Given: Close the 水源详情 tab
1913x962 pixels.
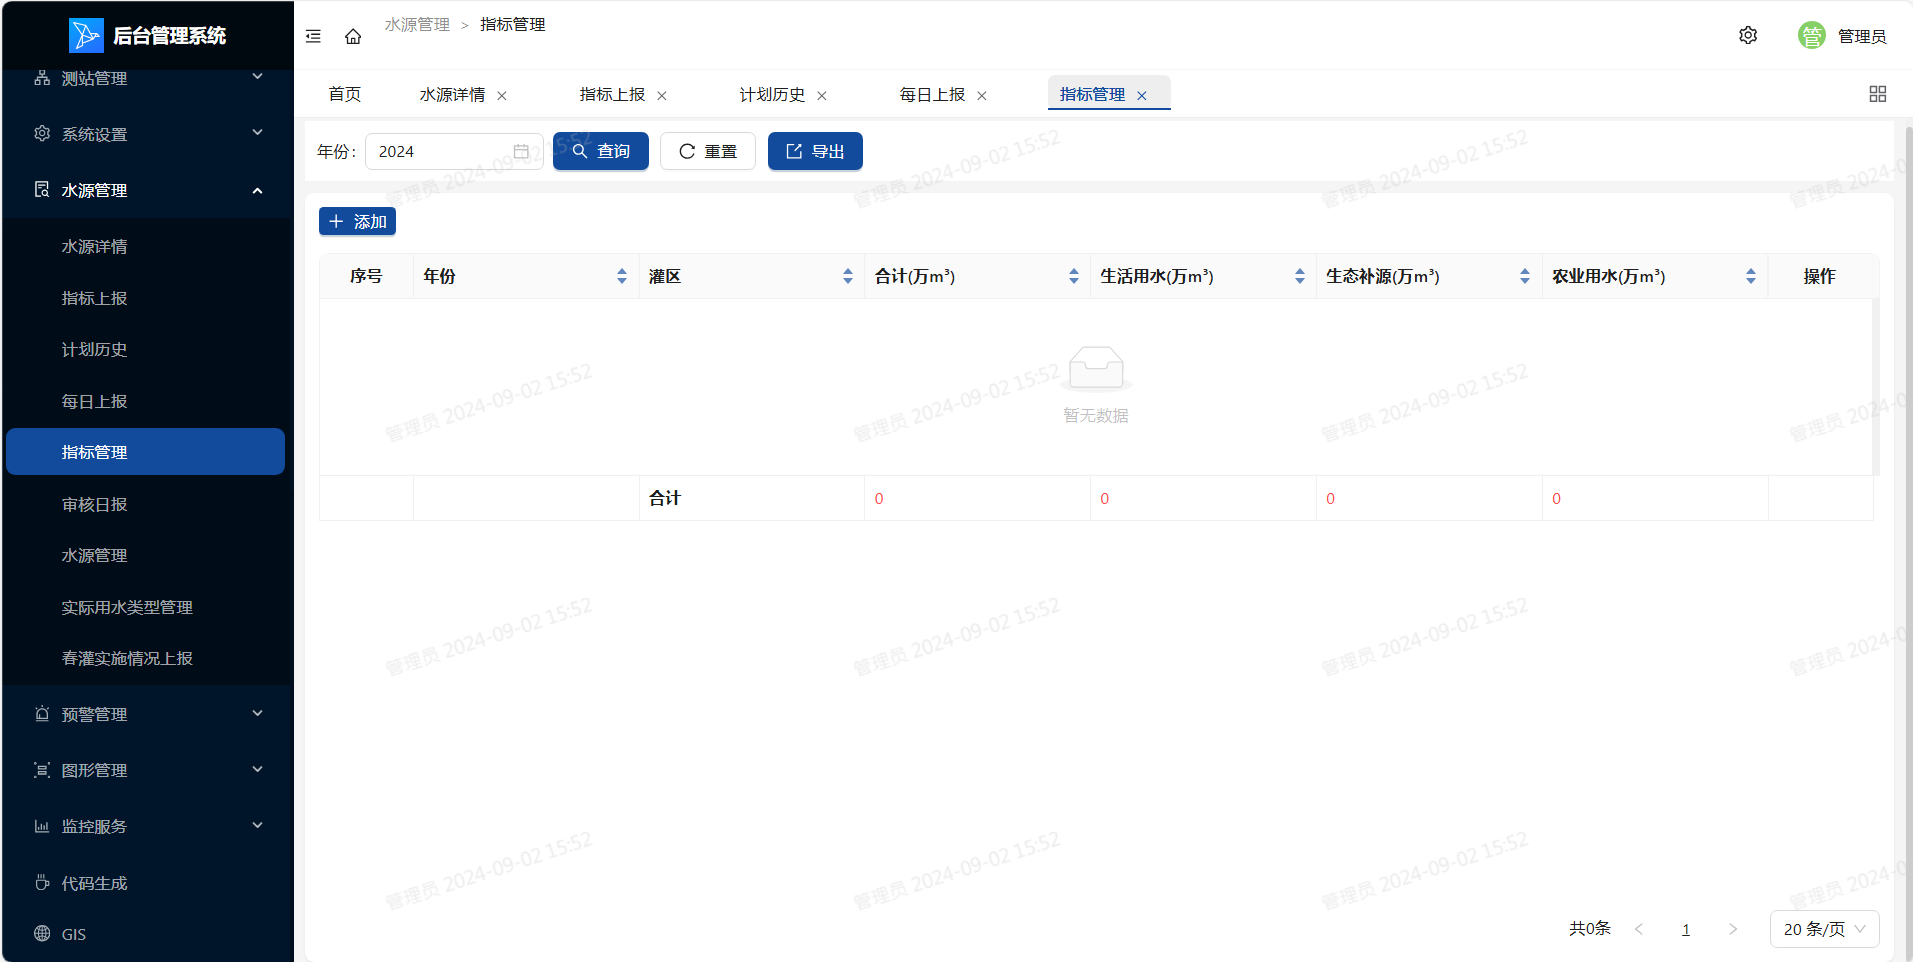Looking at the screenshot, I should tap(502, 96).
